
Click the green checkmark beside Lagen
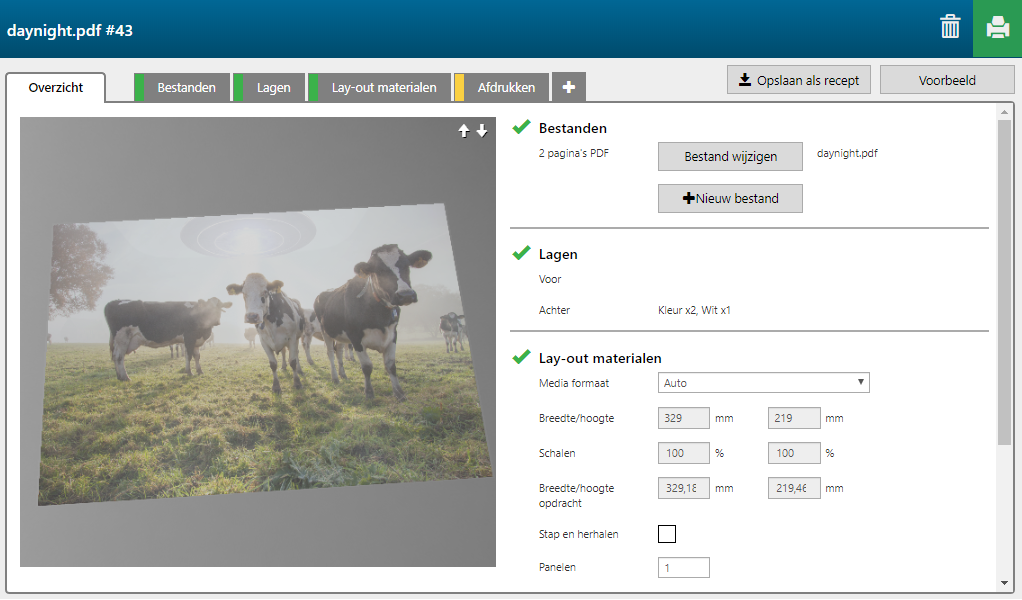coord(521,254)
